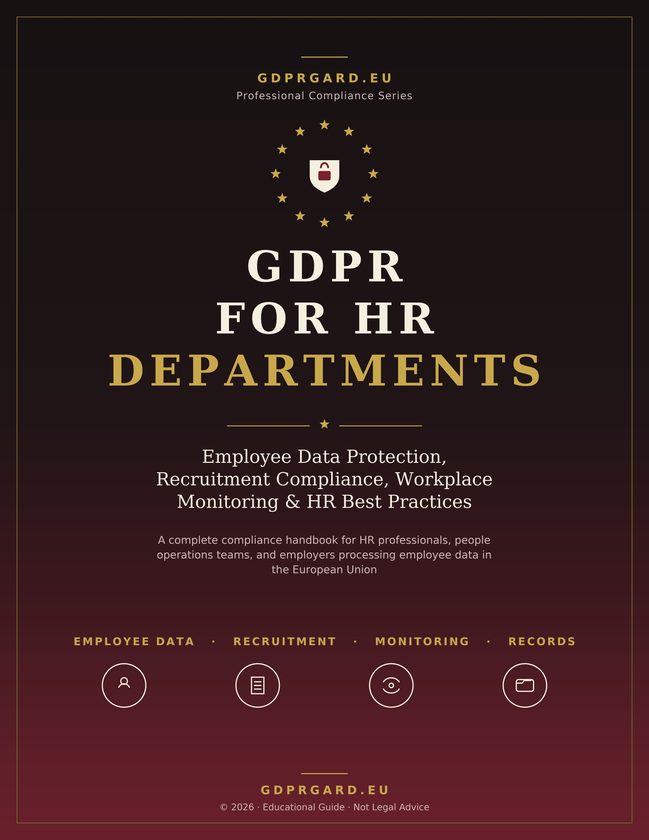Click the EMPLOYEE DATA label
The width and height of the screenshot is (649, 840).
[x=134, y=641]
